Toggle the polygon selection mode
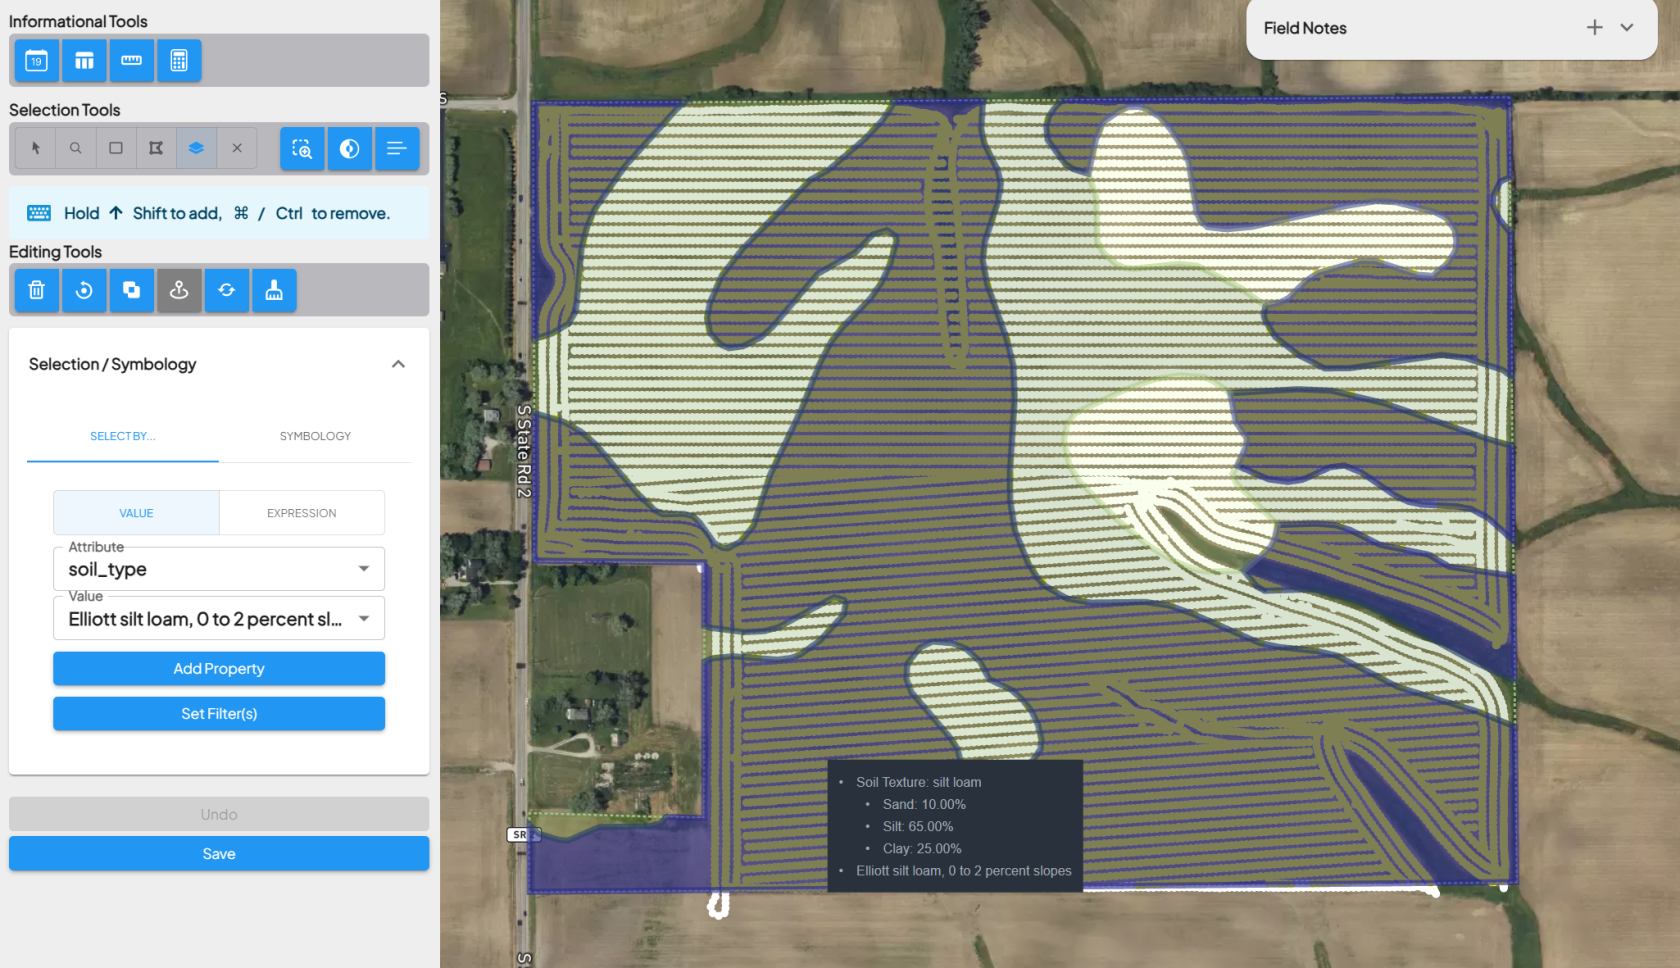Screen dimensions: 1680x968 click(156, 148)
